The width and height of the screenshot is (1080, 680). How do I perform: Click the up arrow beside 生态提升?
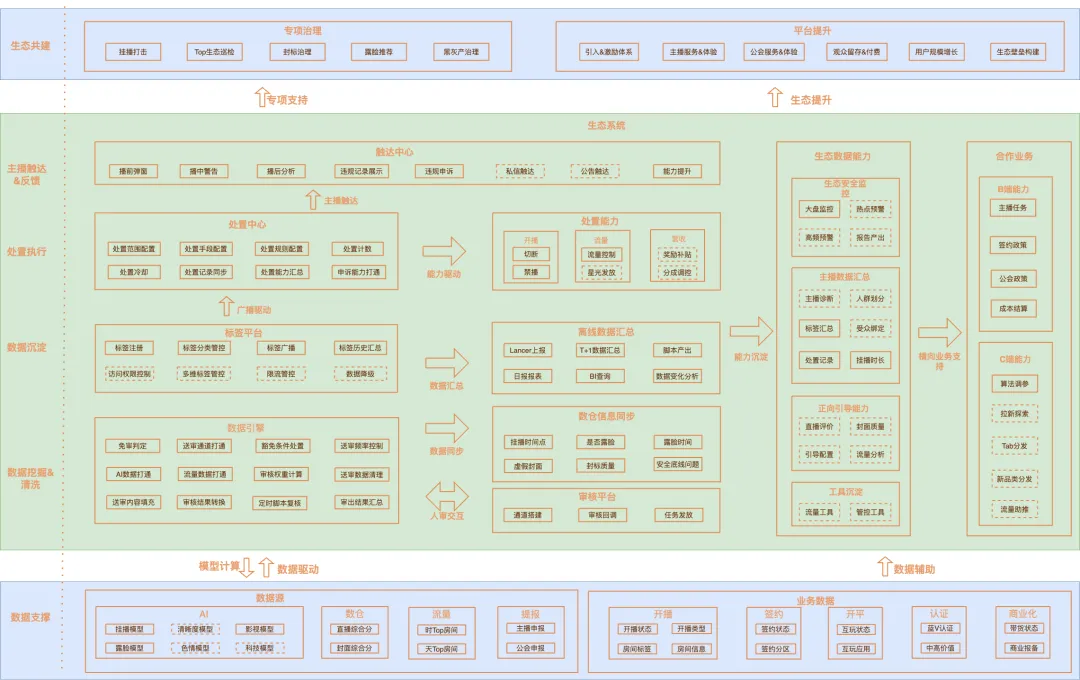(774, 97)
